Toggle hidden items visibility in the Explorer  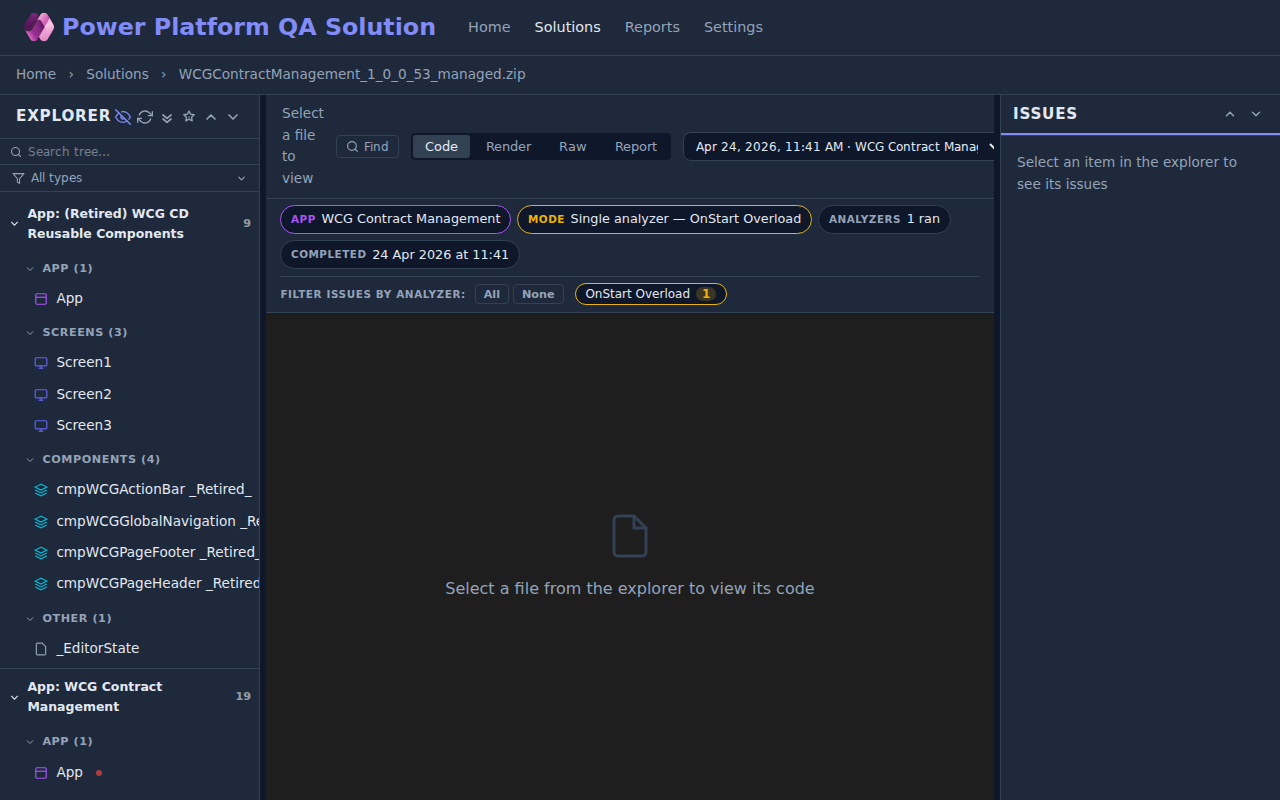tap(123, 117)
